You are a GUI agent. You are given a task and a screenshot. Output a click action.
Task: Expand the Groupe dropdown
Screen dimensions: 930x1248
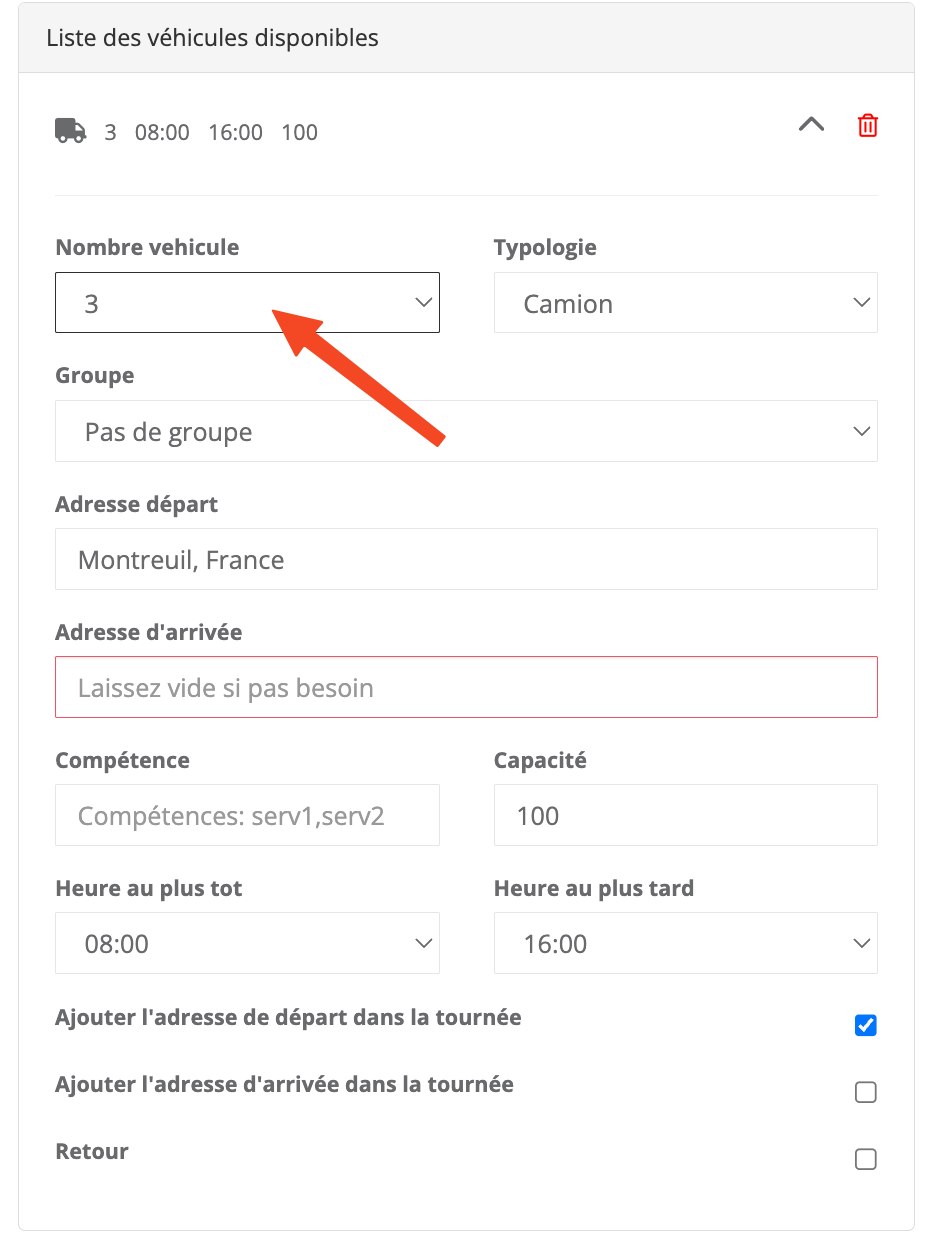[466, 432]
